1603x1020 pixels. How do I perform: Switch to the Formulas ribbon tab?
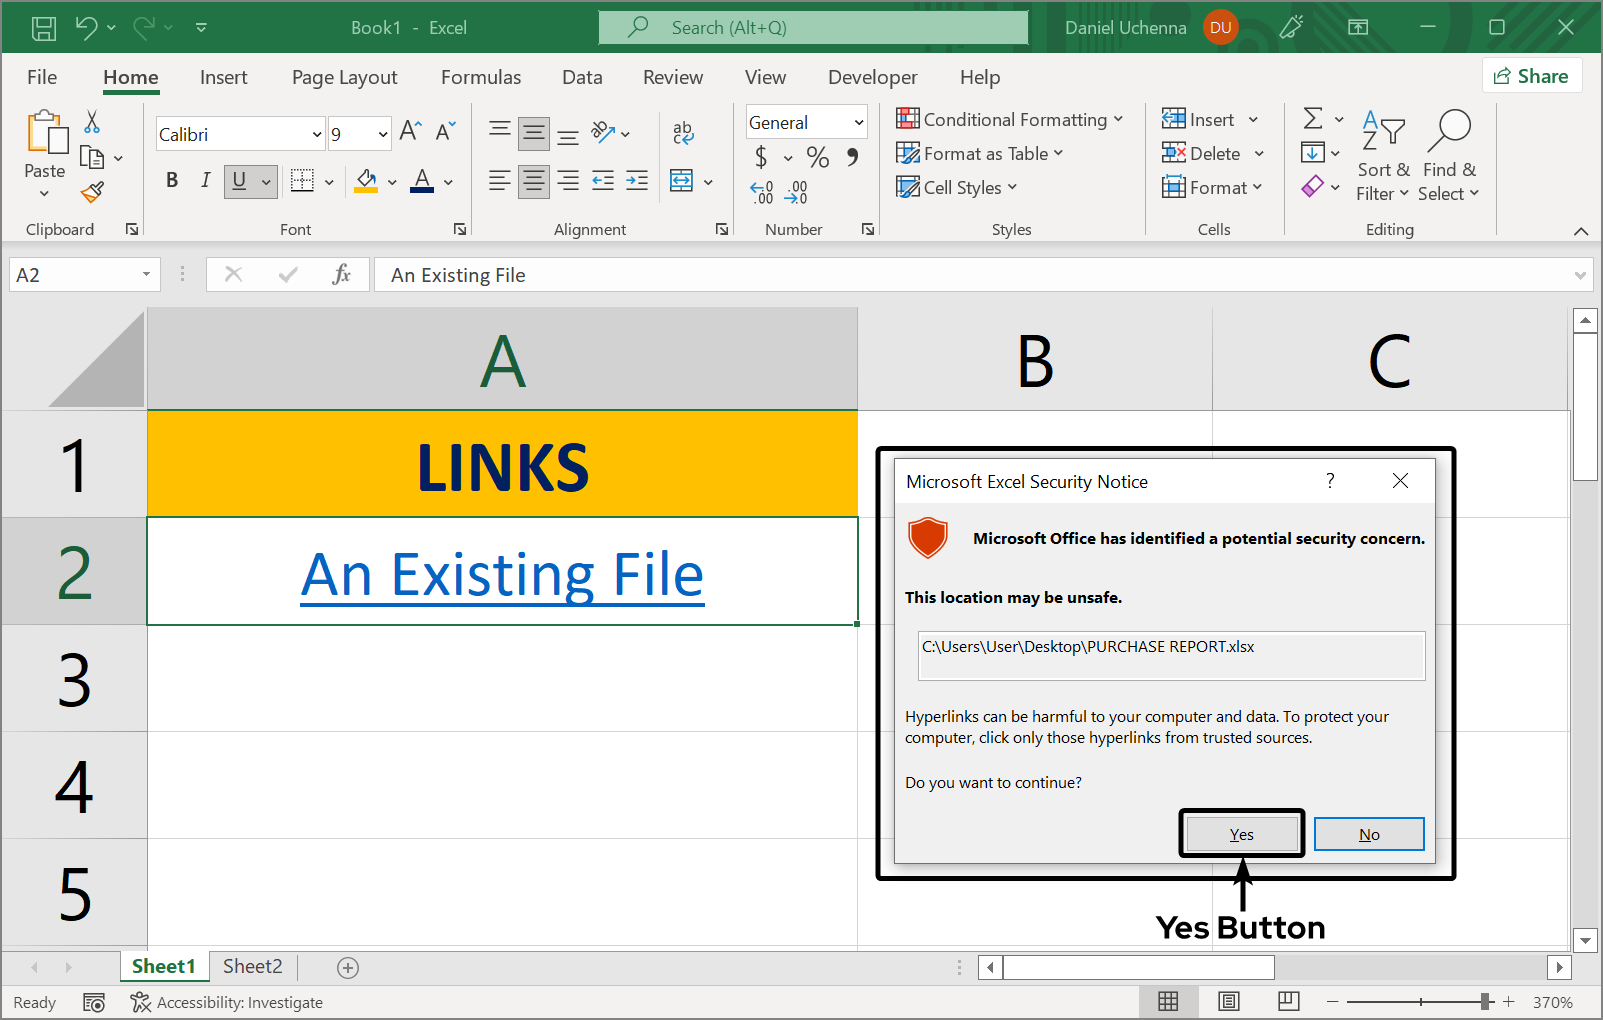click(x=481, y=77)
